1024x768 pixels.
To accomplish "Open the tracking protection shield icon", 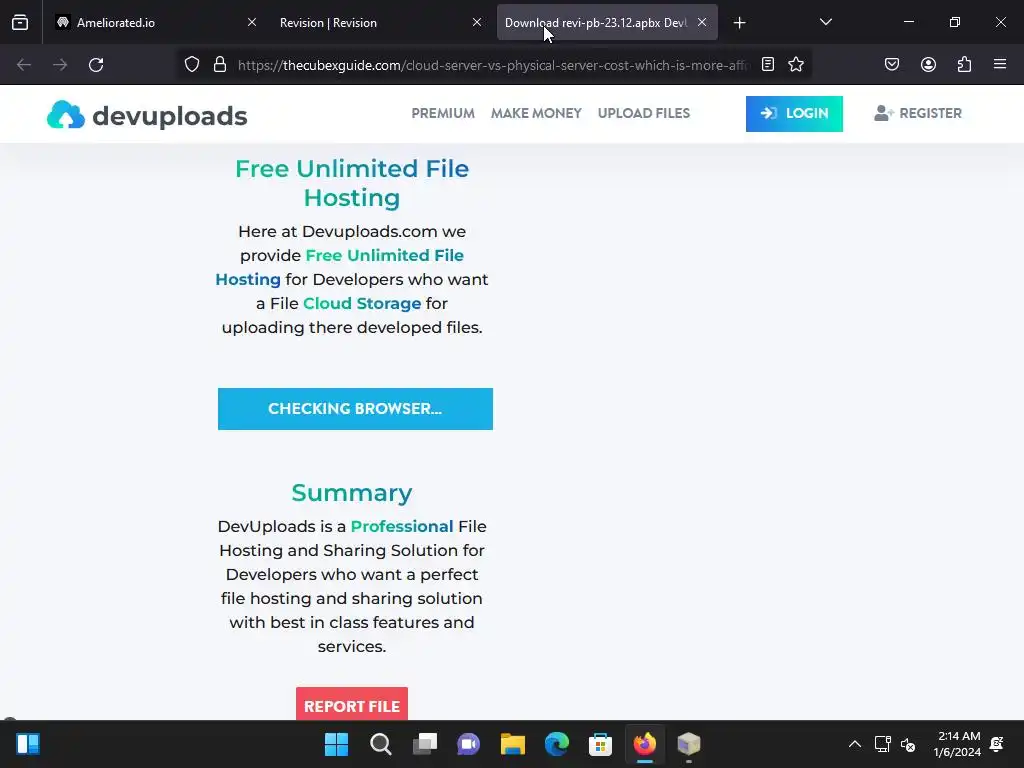I will (x=191, y=65).
